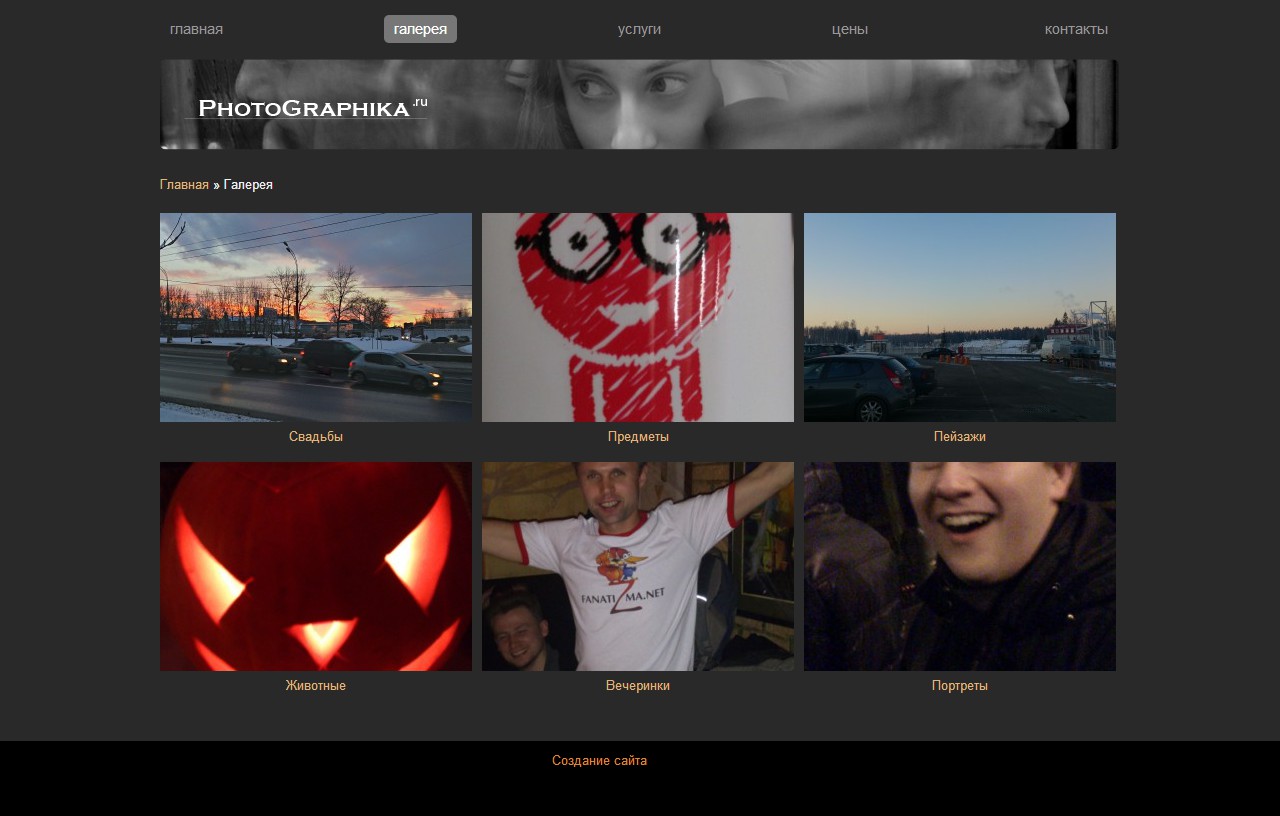Navigate to контакты in top menu
The width and height of the screenshot is (1280, 816).
point(1076,29)
